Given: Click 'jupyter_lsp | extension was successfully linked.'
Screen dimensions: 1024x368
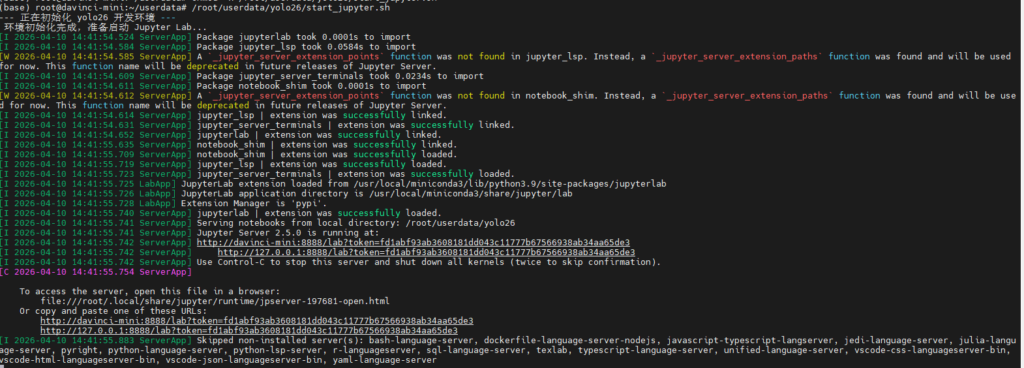Looking at the screenshot, I should point(321,115).
